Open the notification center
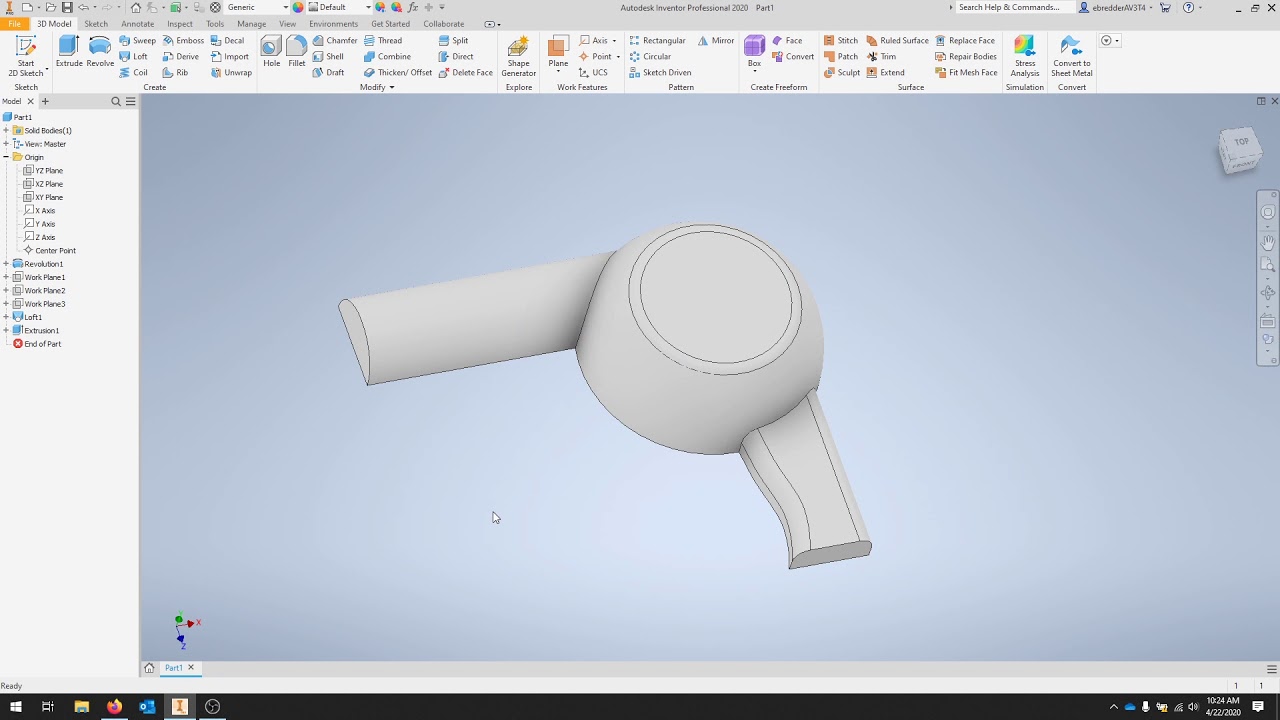Screen dimensions: 1280x720 [1258, 706]
